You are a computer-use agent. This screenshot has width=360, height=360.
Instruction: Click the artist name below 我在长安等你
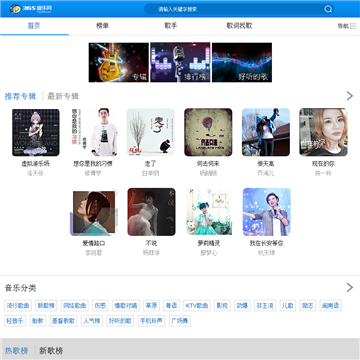click(x=267, y=253)
